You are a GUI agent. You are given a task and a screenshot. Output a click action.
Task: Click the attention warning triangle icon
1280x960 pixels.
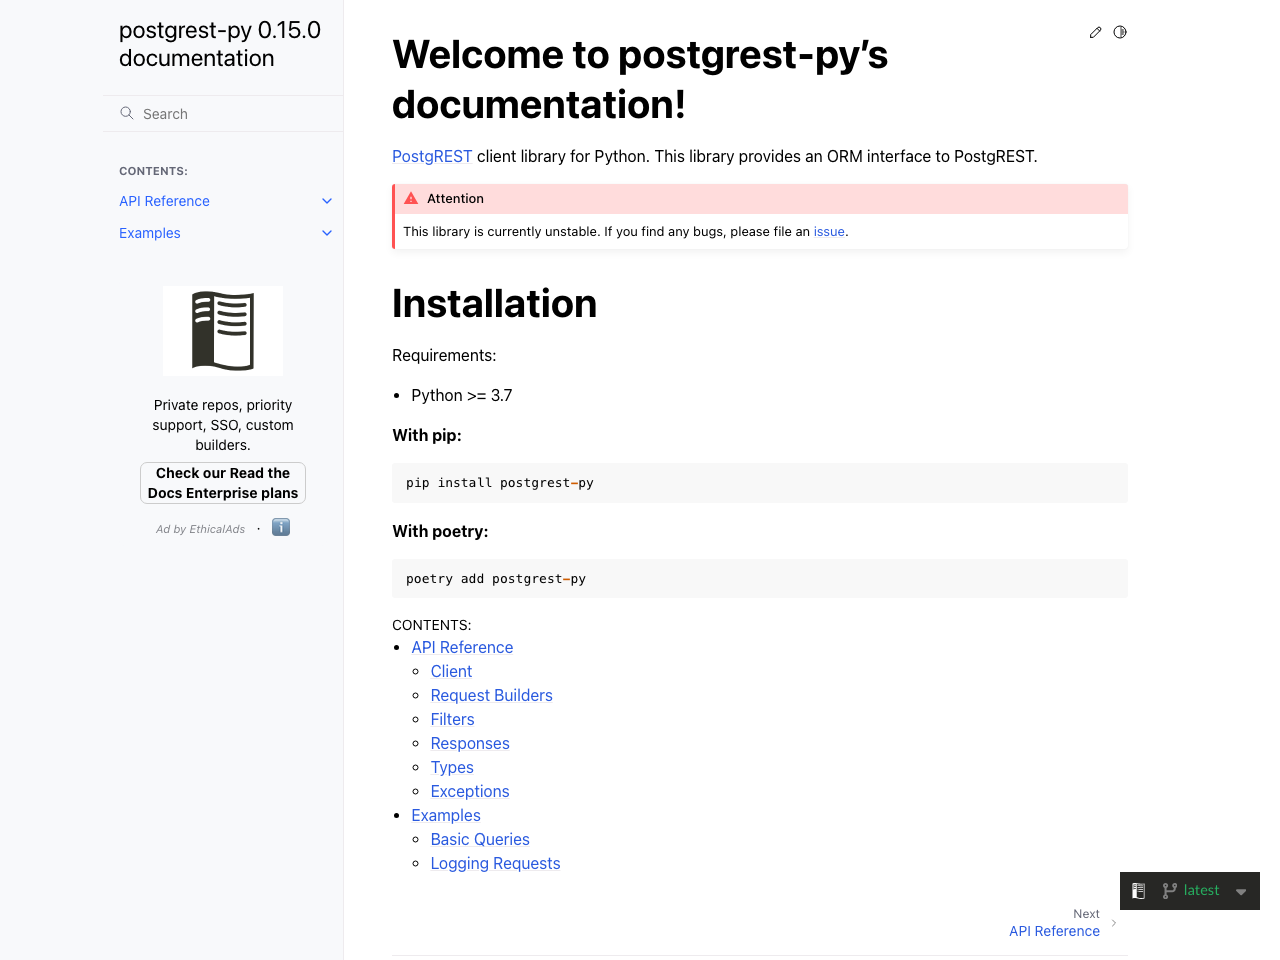coord(411,198)
